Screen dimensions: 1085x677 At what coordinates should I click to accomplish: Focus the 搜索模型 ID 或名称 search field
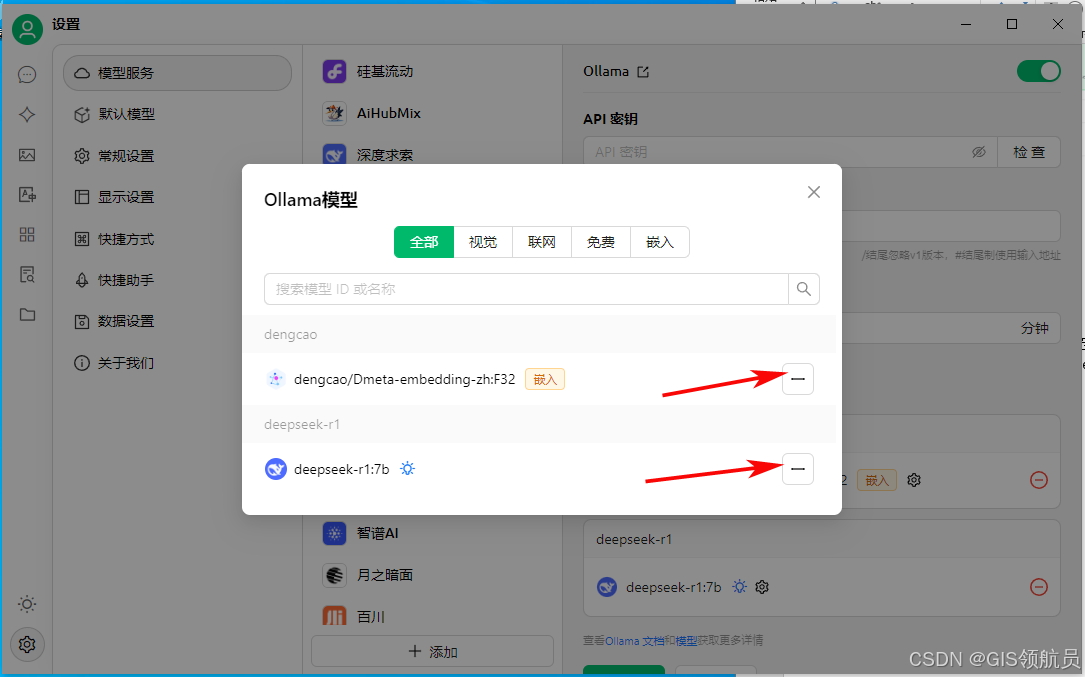(526, 289)
